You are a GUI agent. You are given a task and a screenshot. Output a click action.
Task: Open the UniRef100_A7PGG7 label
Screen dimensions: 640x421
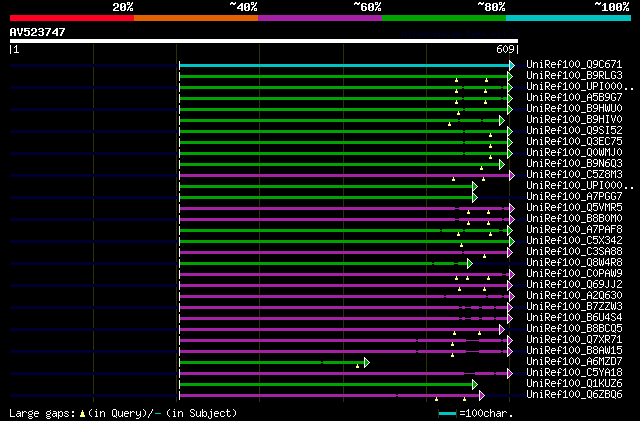[x=574, y=197]
